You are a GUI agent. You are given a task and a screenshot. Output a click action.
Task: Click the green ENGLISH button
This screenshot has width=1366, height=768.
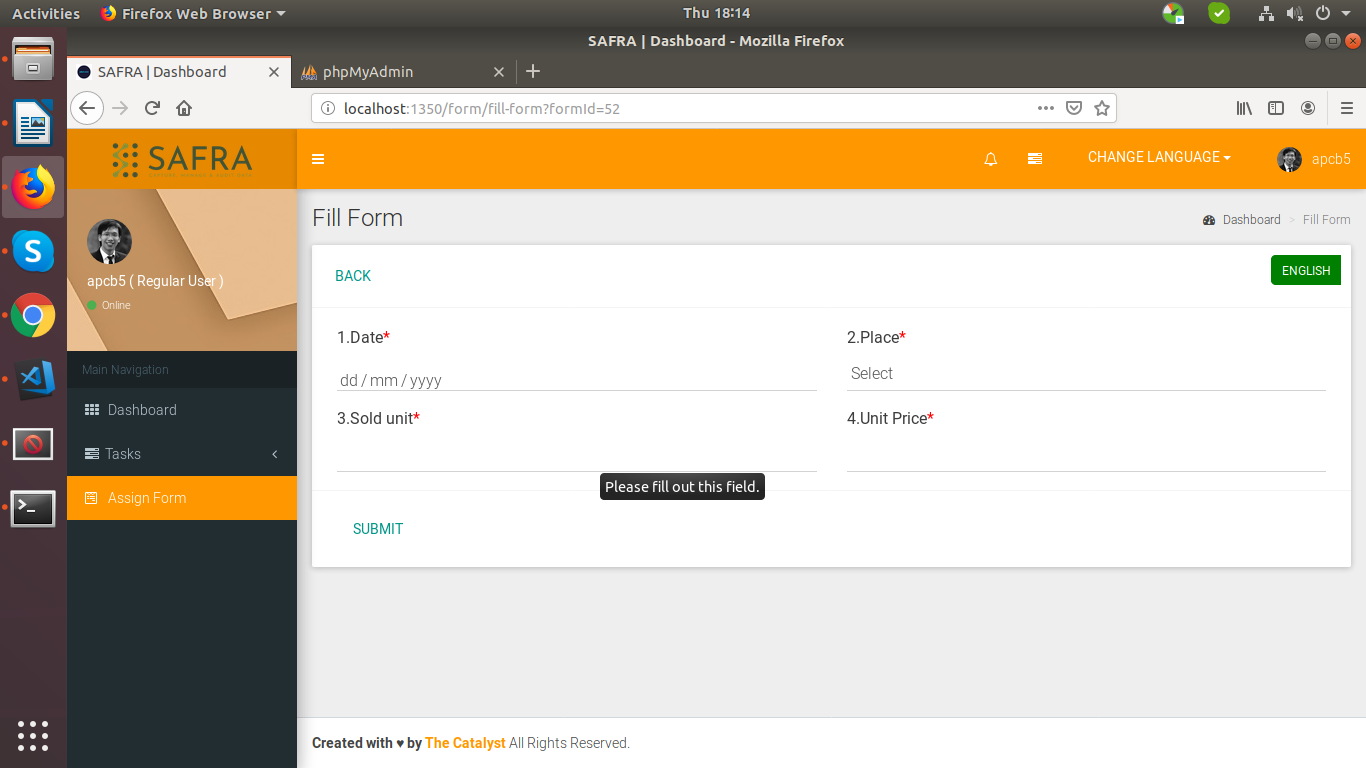(1305, 270)
